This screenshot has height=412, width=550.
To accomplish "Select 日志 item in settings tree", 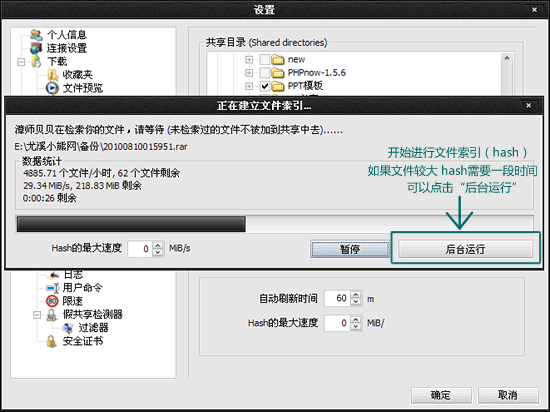I will point(73,274).
